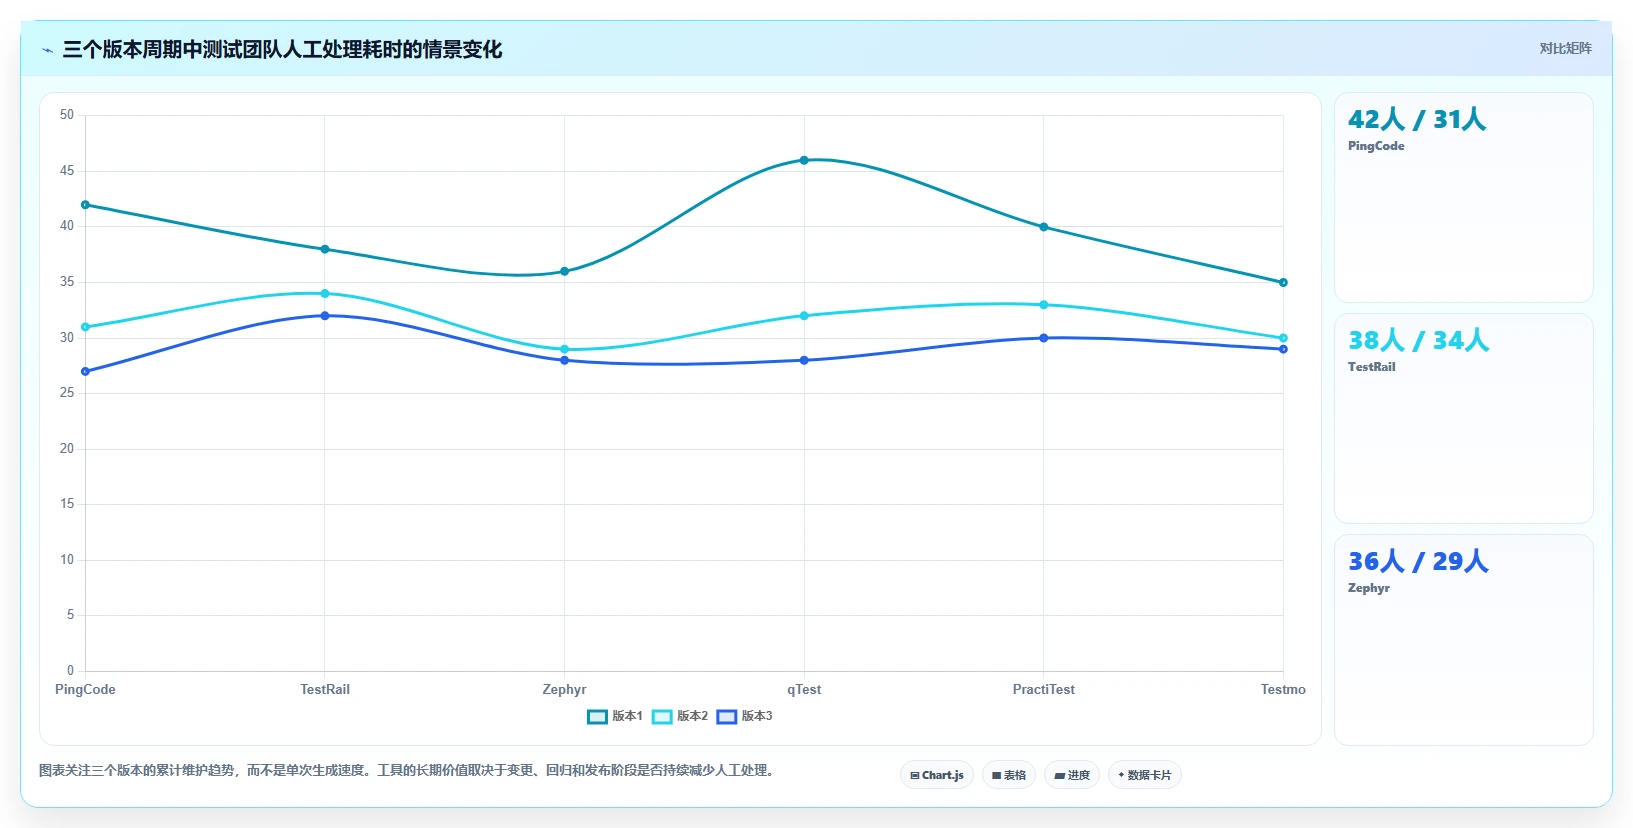Click the Testmo x-axis label

(x=1283, y=690)
